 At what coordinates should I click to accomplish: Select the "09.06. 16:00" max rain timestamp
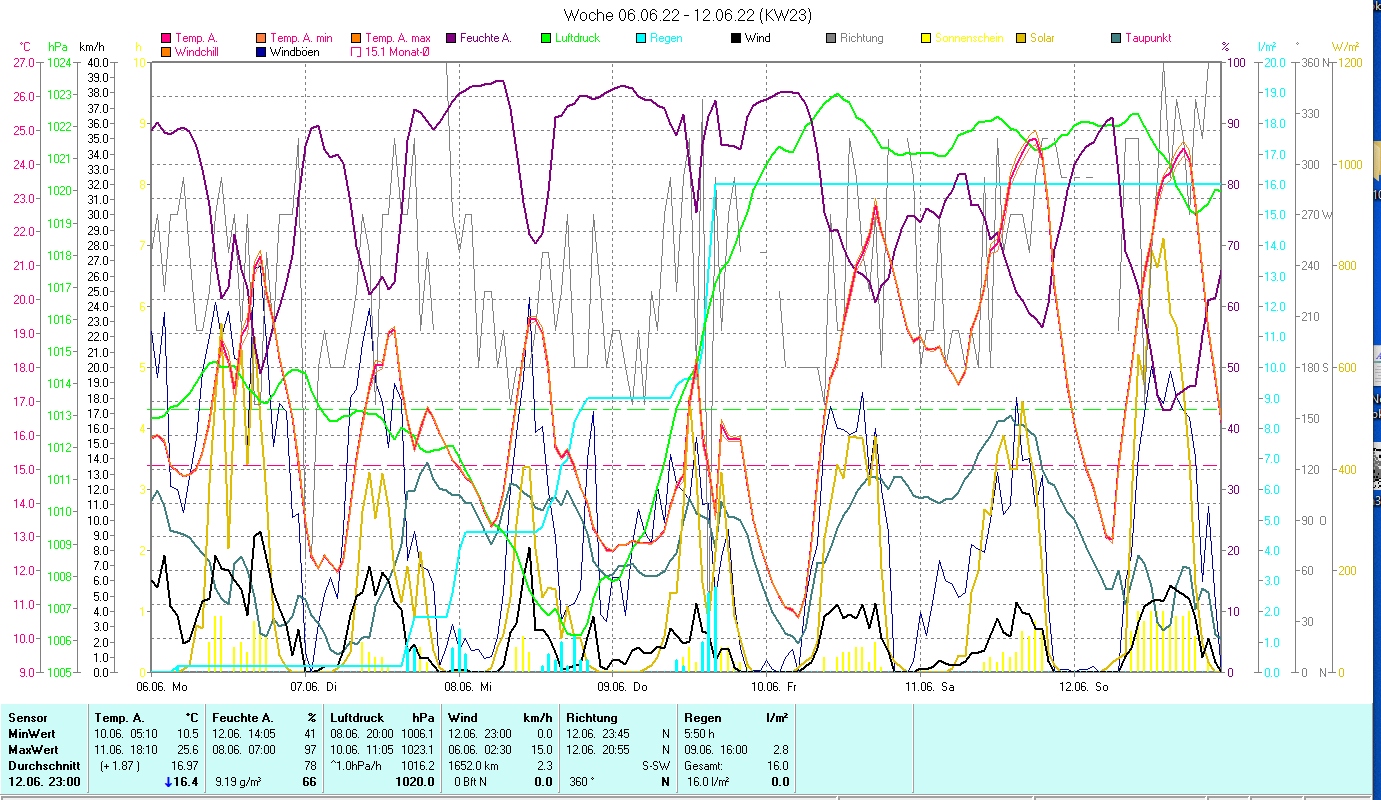(714, 750)
